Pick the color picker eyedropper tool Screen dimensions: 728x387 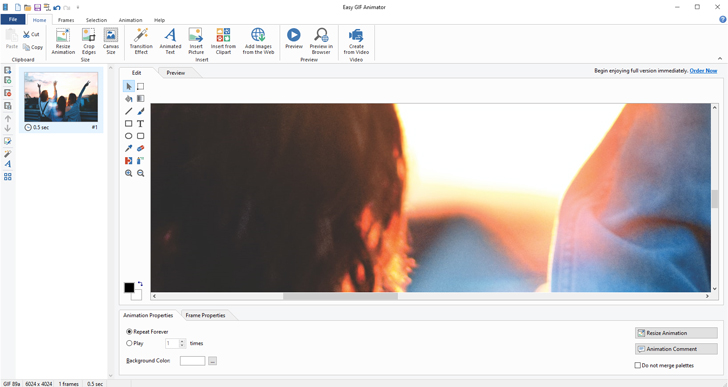point(129,148)
